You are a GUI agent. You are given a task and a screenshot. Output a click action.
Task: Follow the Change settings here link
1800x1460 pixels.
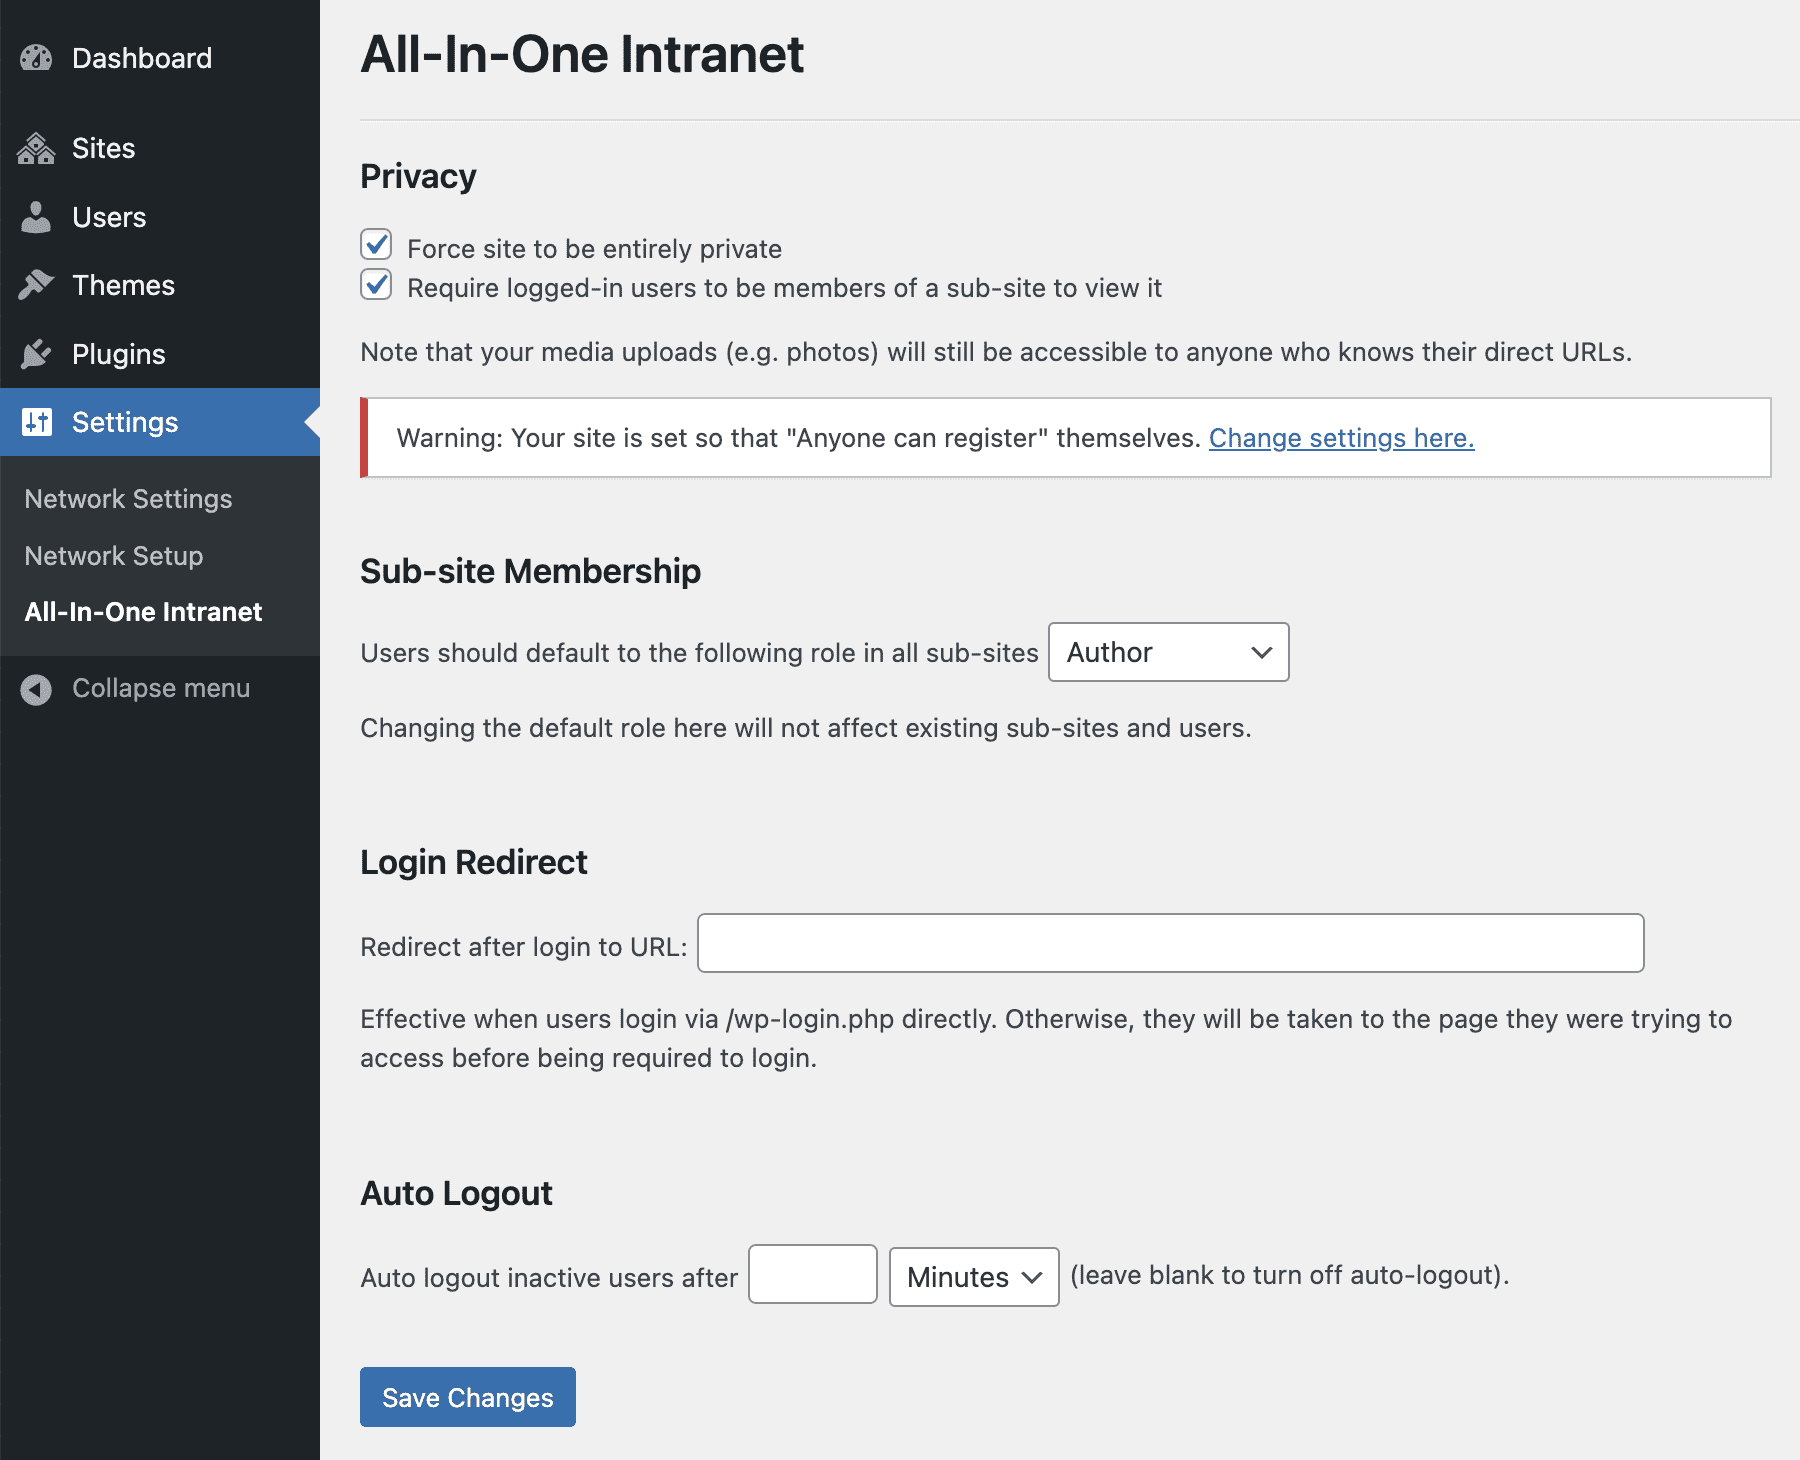click(x=1341, y=438)
